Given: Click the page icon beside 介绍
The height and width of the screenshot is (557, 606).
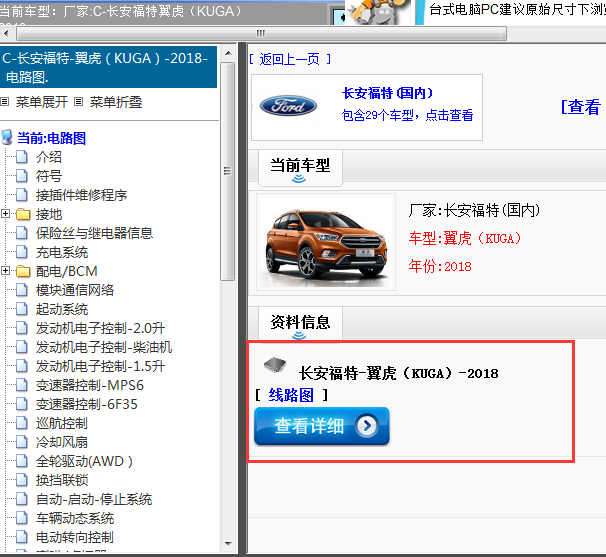Looking at the screenshot, I should click(22, 157).
